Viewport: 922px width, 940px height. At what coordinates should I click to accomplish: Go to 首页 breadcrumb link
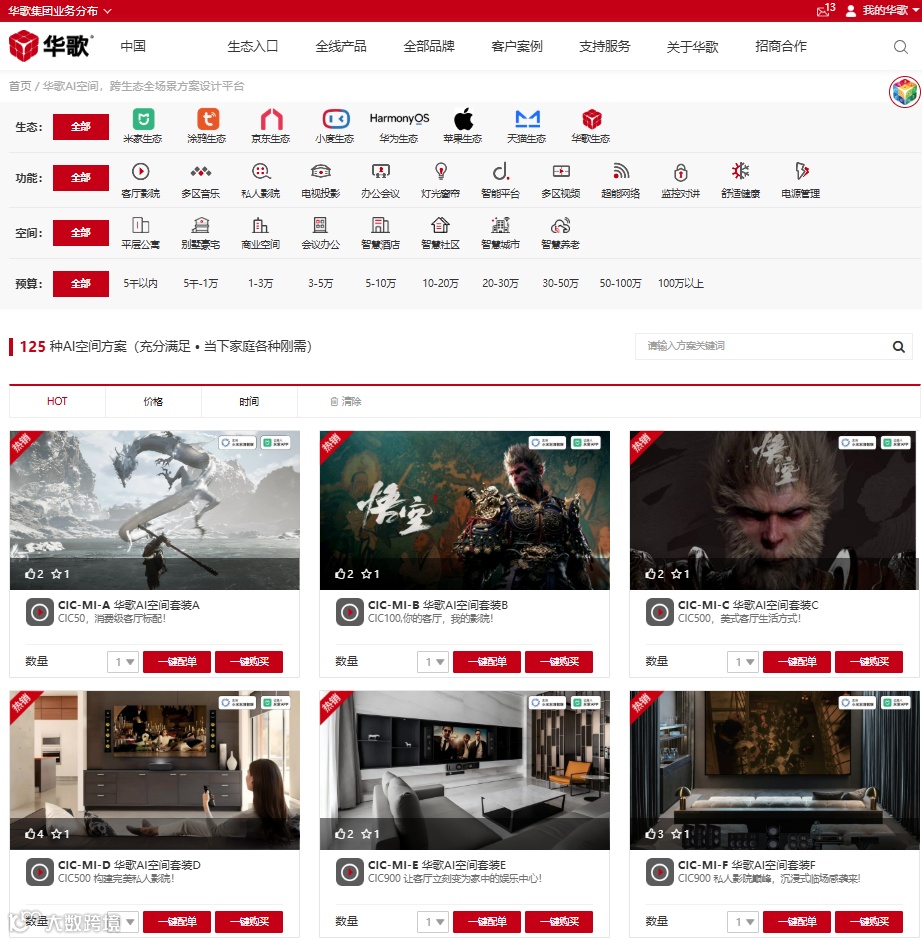20,86
